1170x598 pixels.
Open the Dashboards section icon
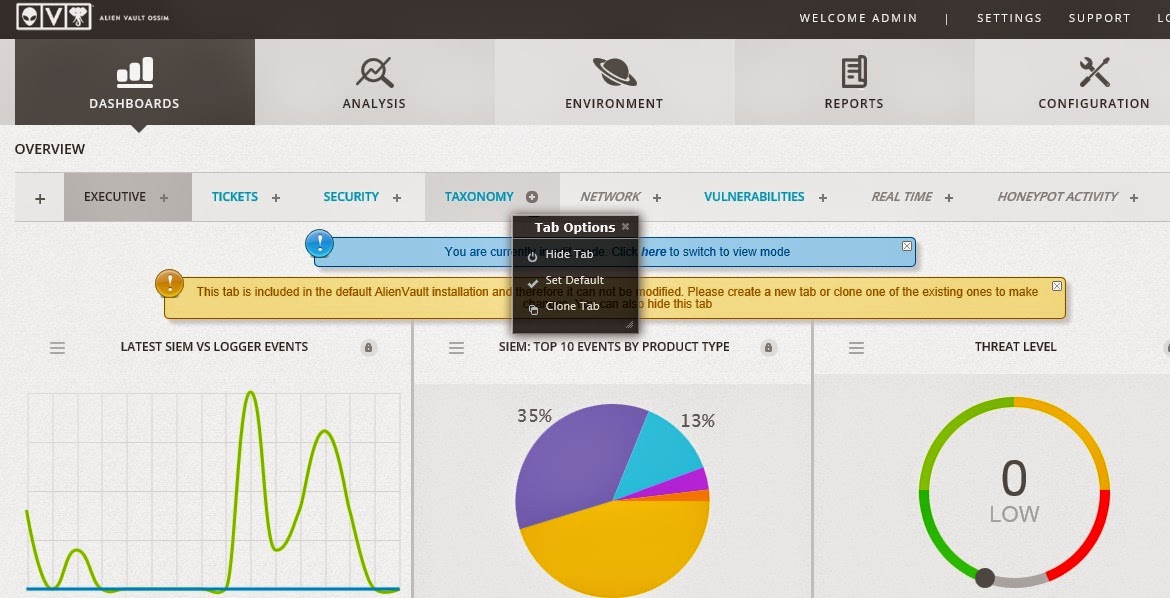click(x=134, y=72)
